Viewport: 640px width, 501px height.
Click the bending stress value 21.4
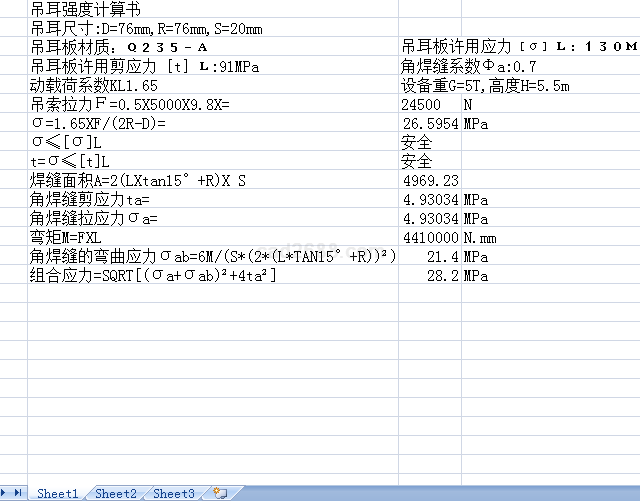[430, 256]
